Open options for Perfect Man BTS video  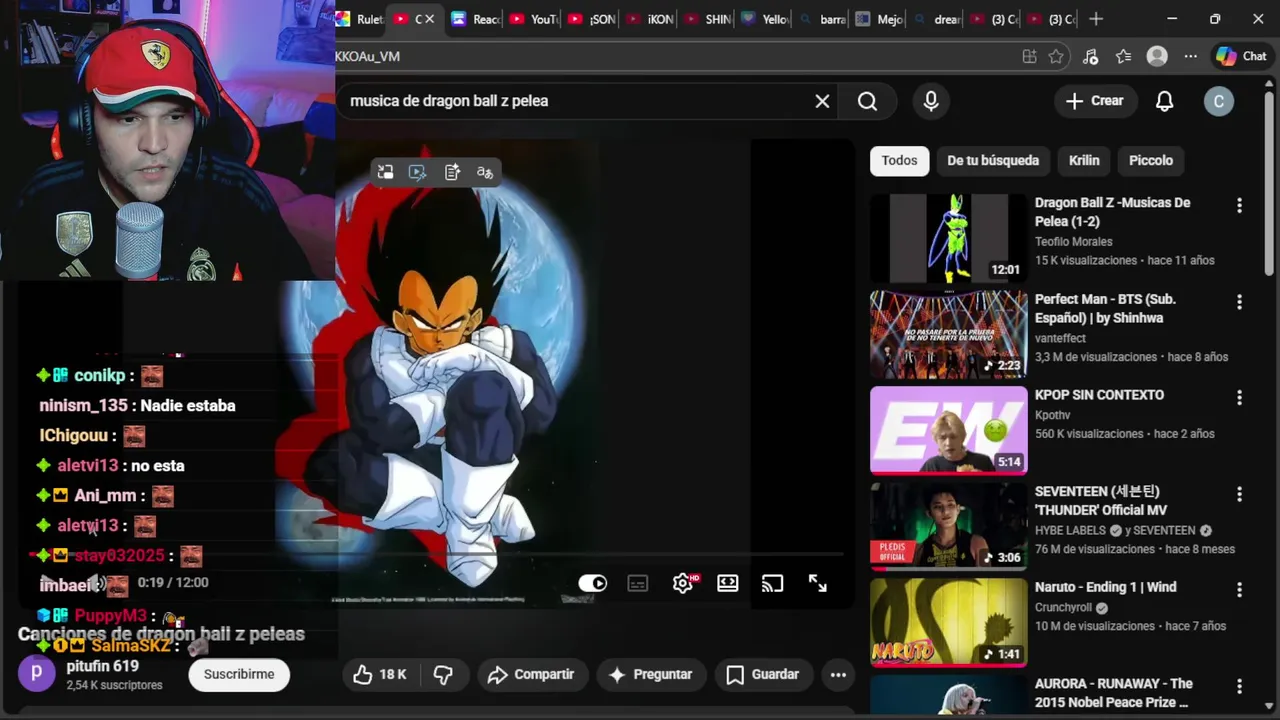(x=1239, y=302)
